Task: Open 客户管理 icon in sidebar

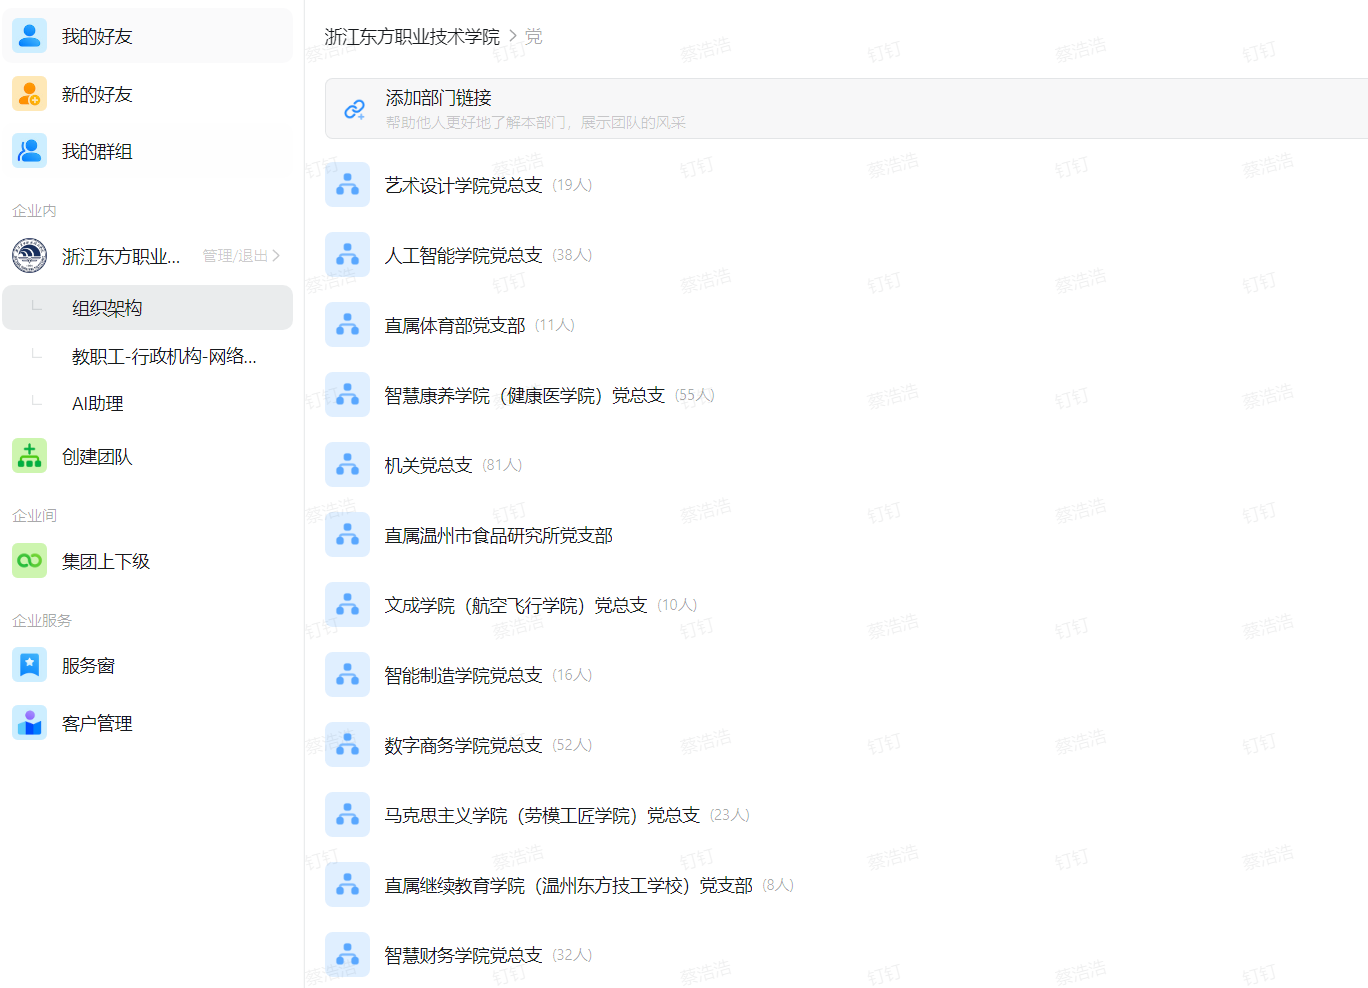Action: 29,723
